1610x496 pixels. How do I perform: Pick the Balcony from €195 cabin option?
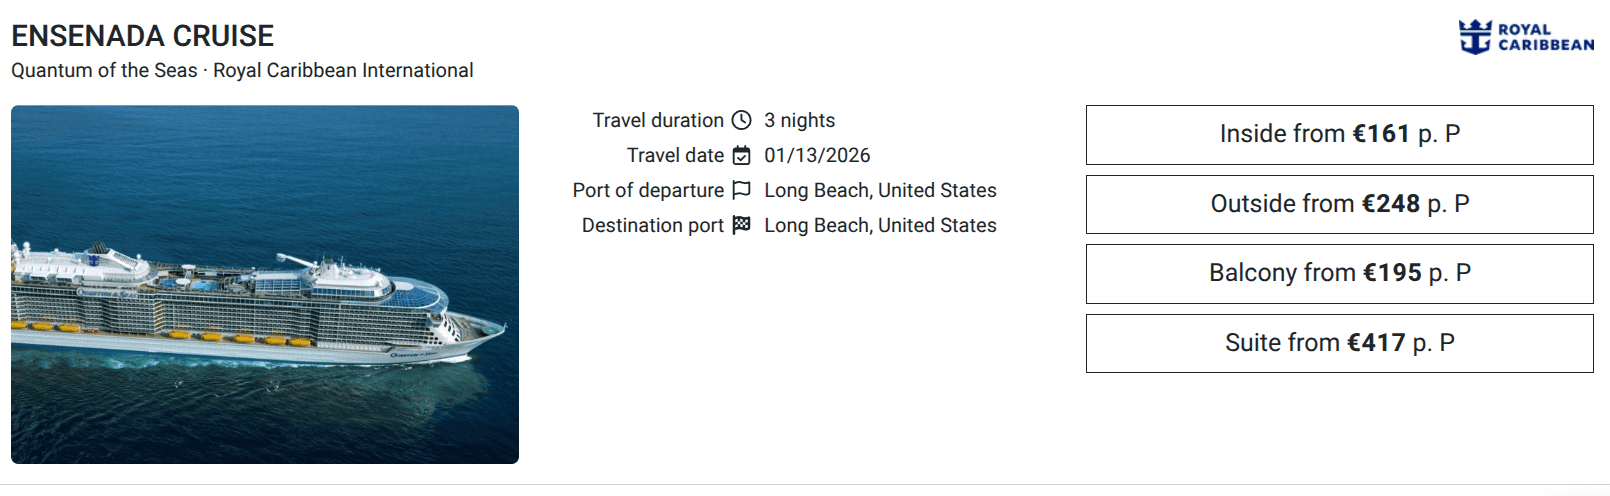(1339, 273)
